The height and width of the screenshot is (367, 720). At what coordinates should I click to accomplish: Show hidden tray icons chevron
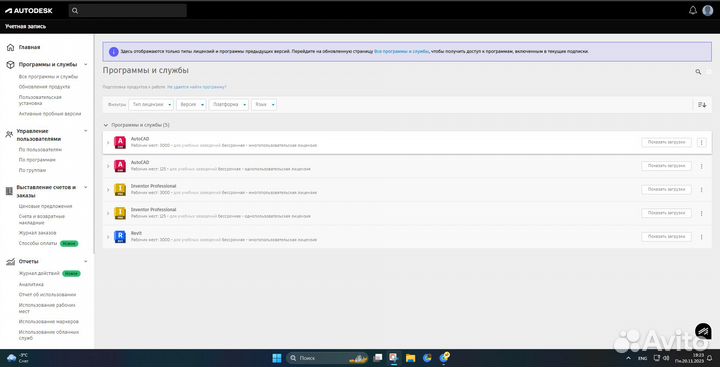tap(628, 358)
